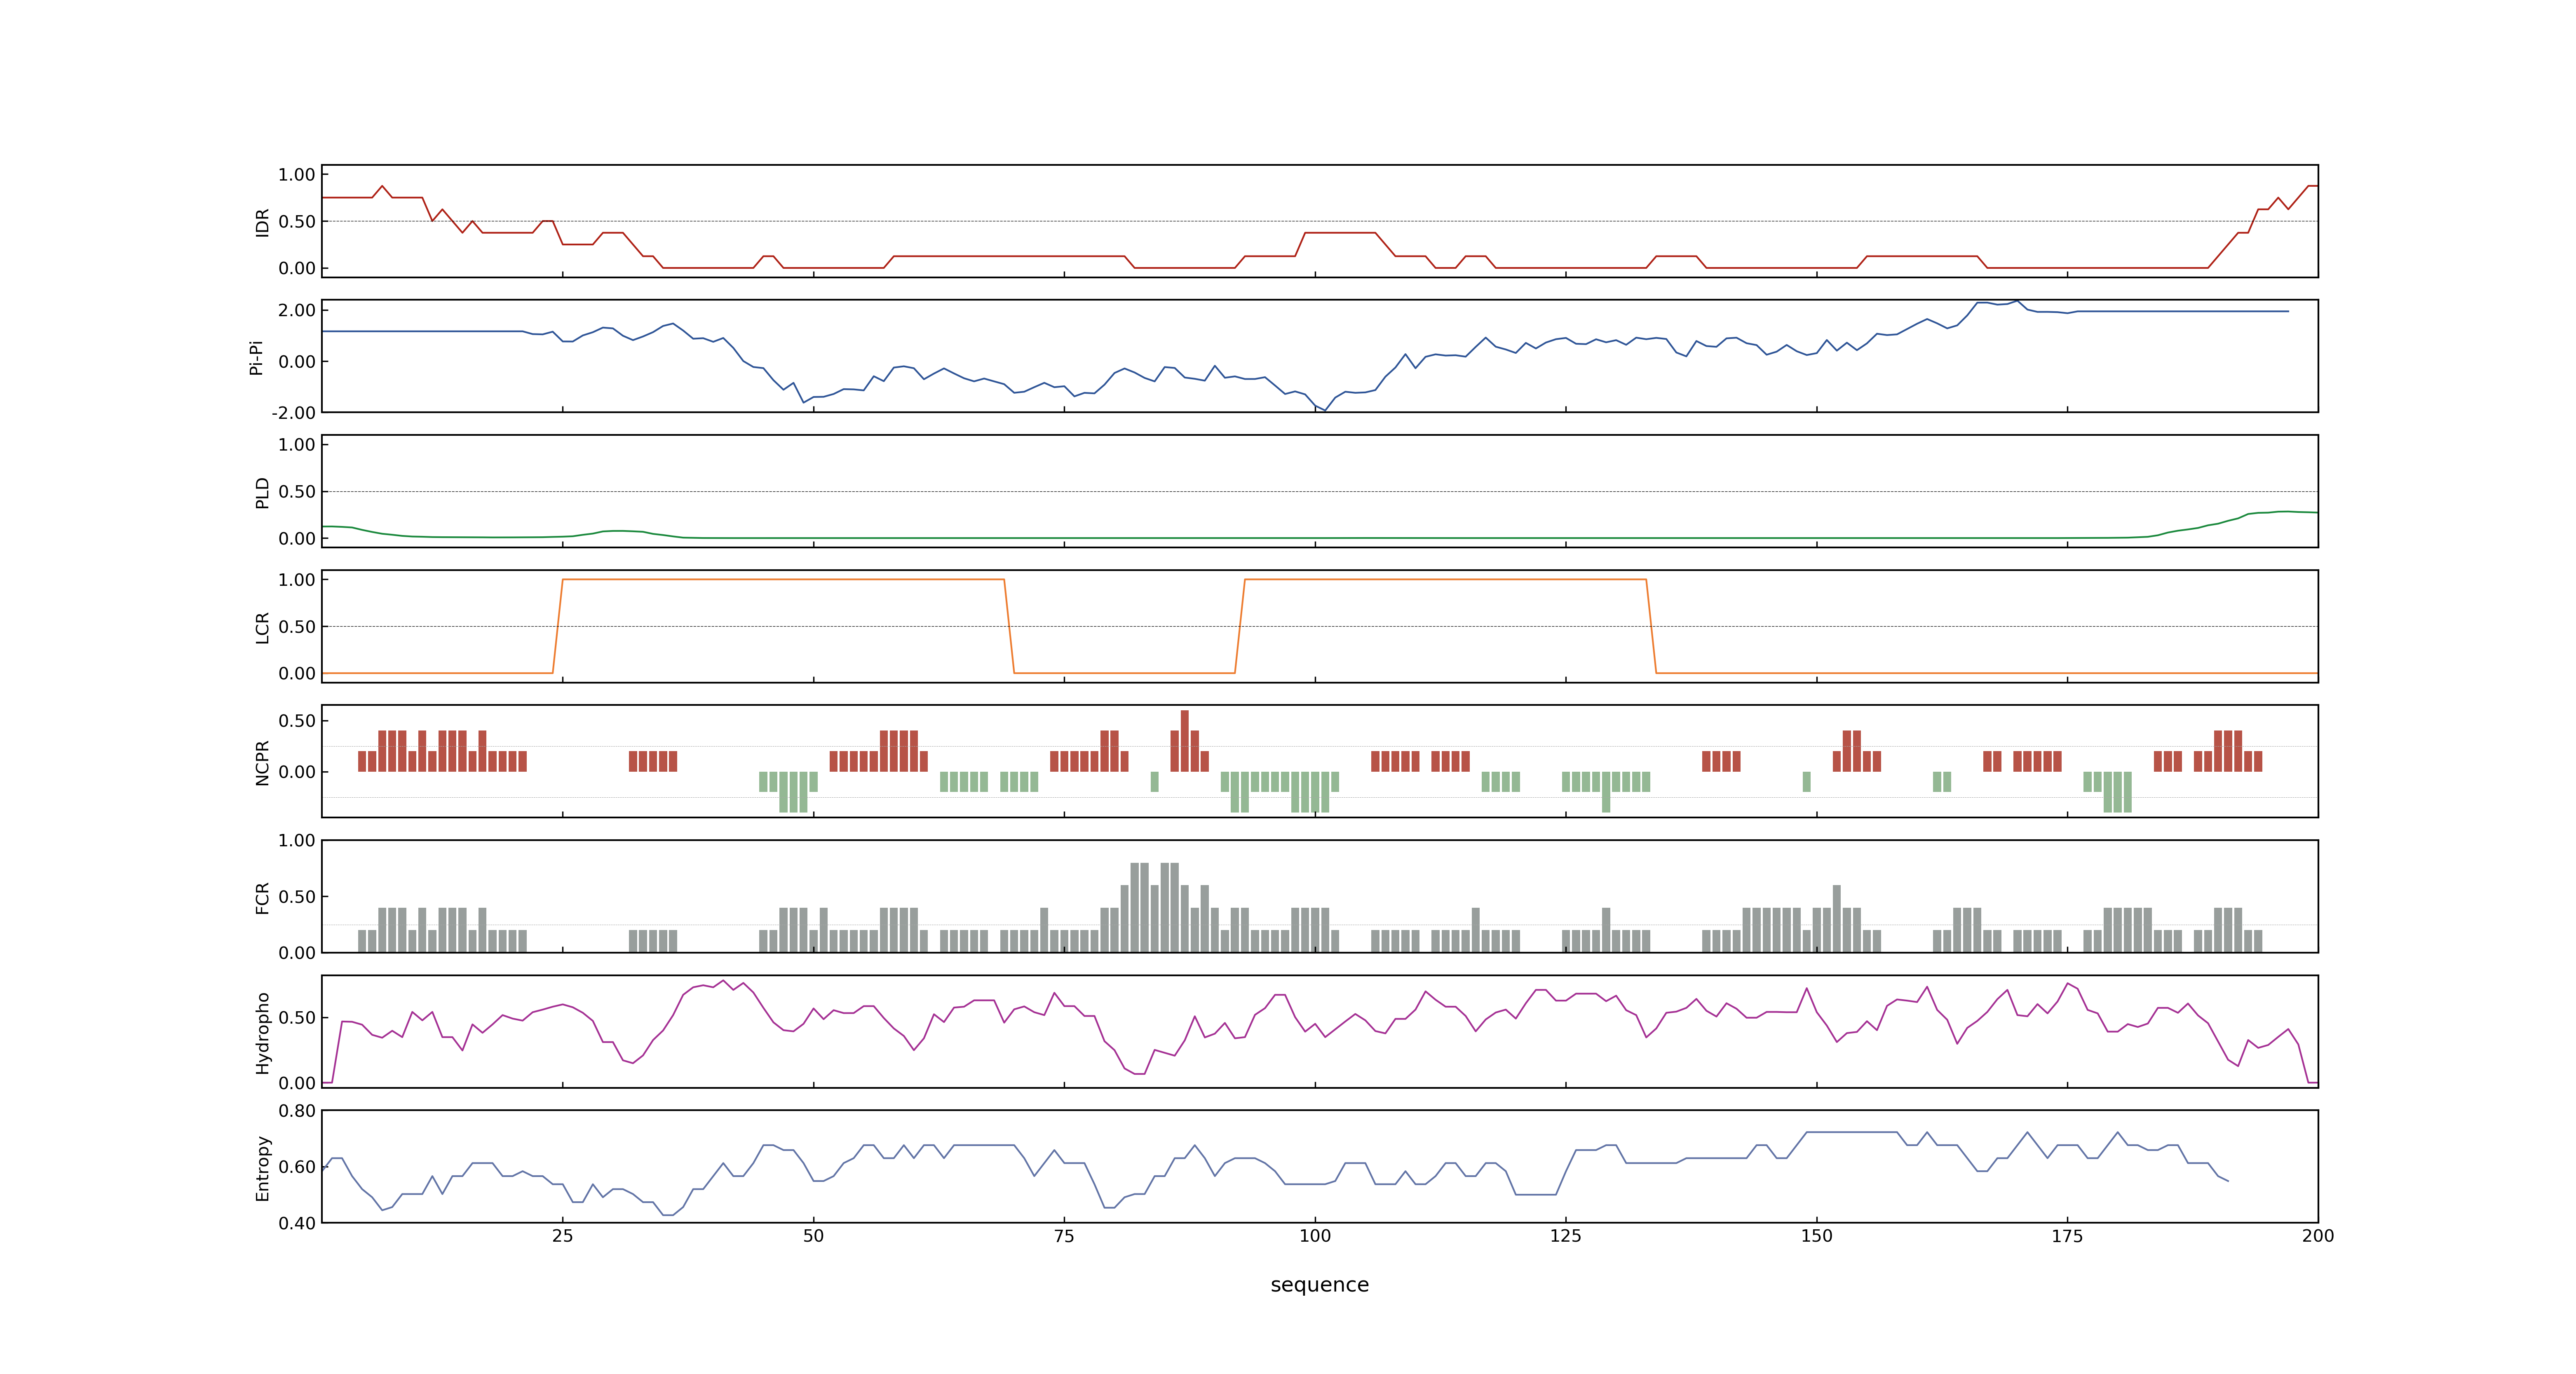The image size is (2576, 1374).
Task: Click the 0.50 tick on NCPR axis
Action: click(x=297, y=721)
